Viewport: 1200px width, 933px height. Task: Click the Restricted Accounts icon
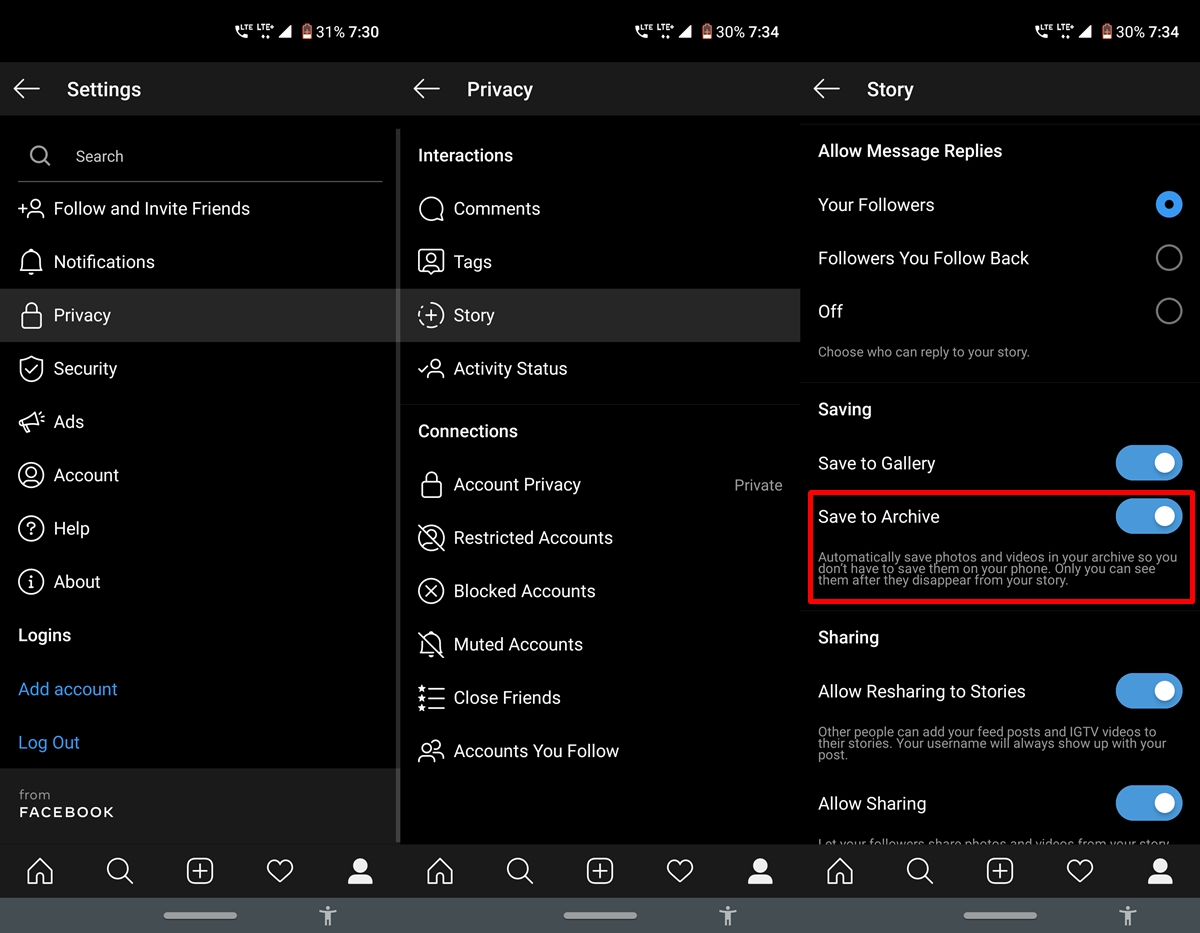[431, 538]
